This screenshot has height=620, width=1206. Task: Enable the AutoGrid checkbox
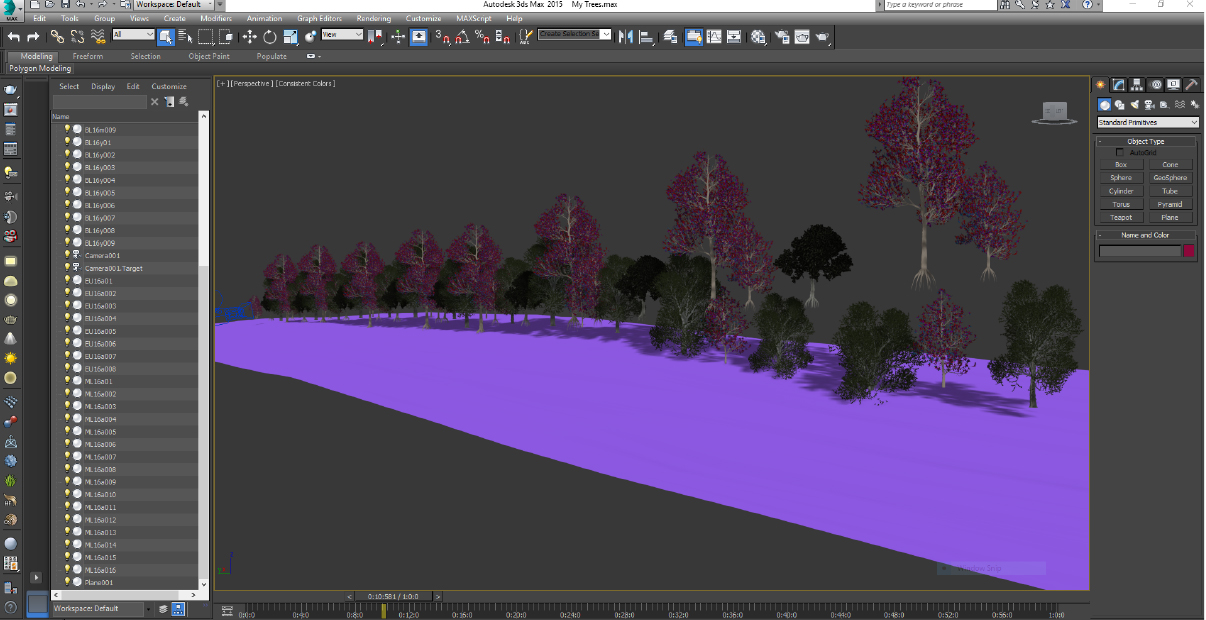pyautogui.click(x=1120, y=152)
